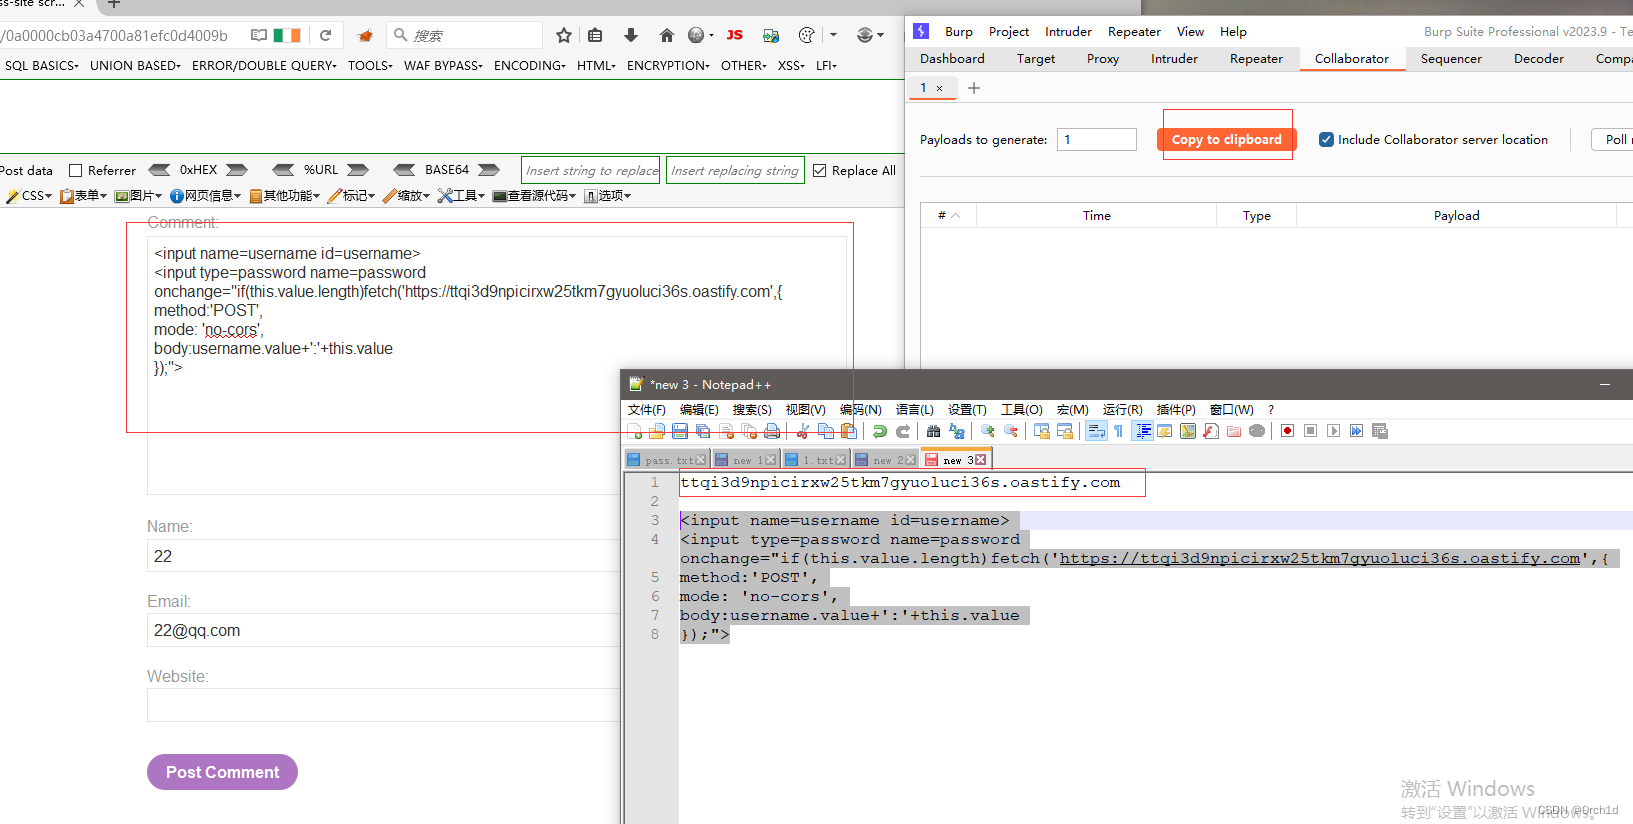Expand the 网页信息 dropdown
The height and width of the screenshot is (824, 1633).
click(x=206, y=196)
